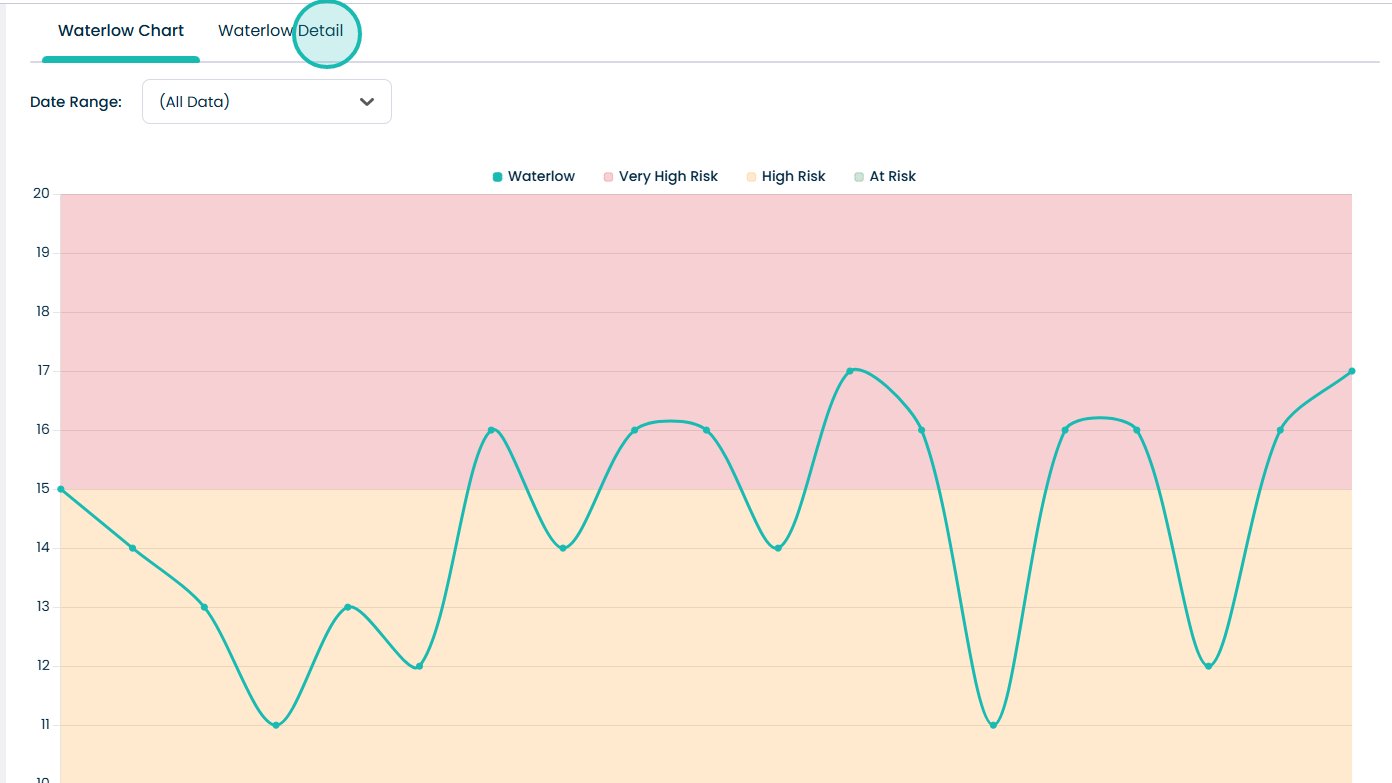
Task: Click the Date Range label
Action: tap(76, 102)
